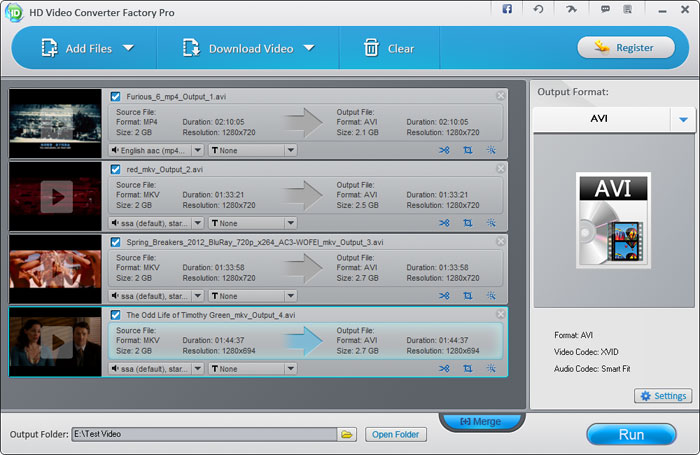
Task: Clip the red_mkv video with scissors icon
Action: (x=444, y=223)
